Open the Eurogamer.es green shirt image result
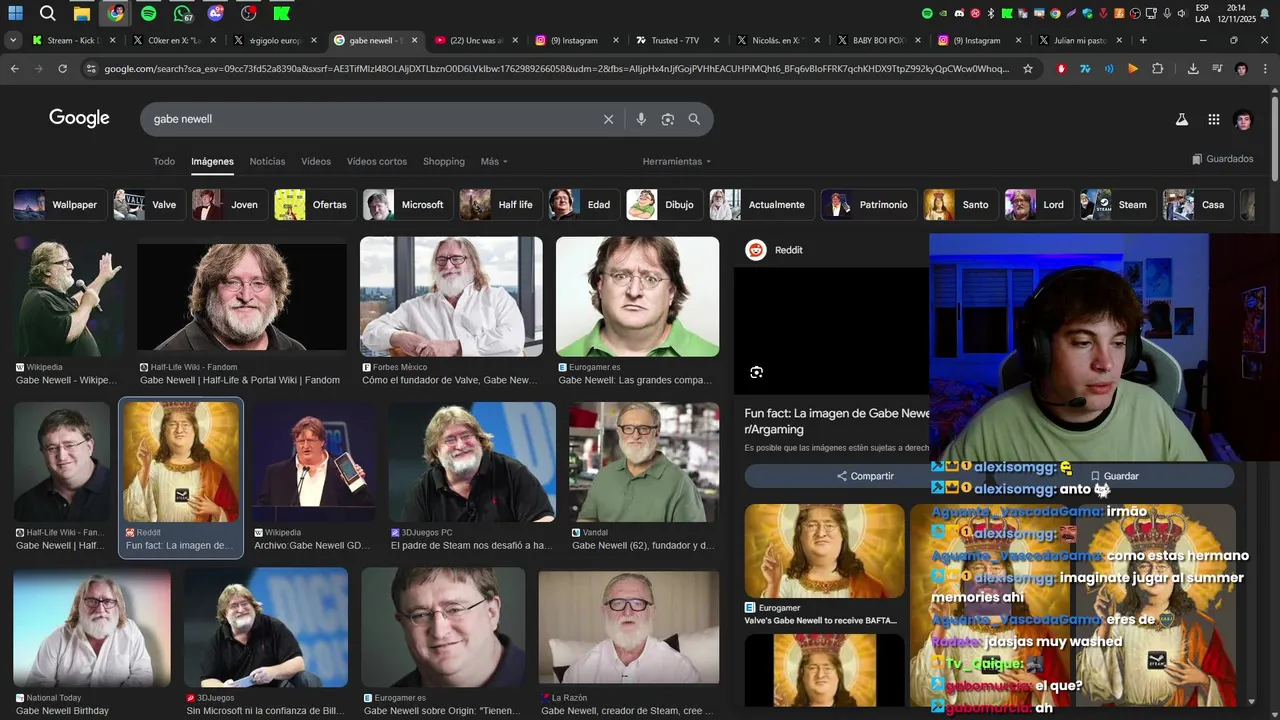Viewport: 1280px width, 720px height. (637, 296)
